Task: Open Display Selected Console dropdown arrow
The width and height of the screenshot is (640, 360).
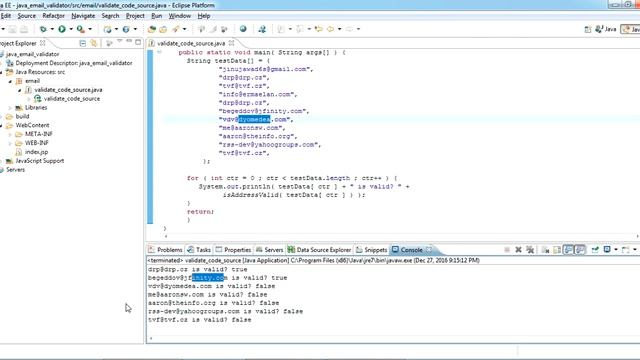Action: [x=616, y=249]
